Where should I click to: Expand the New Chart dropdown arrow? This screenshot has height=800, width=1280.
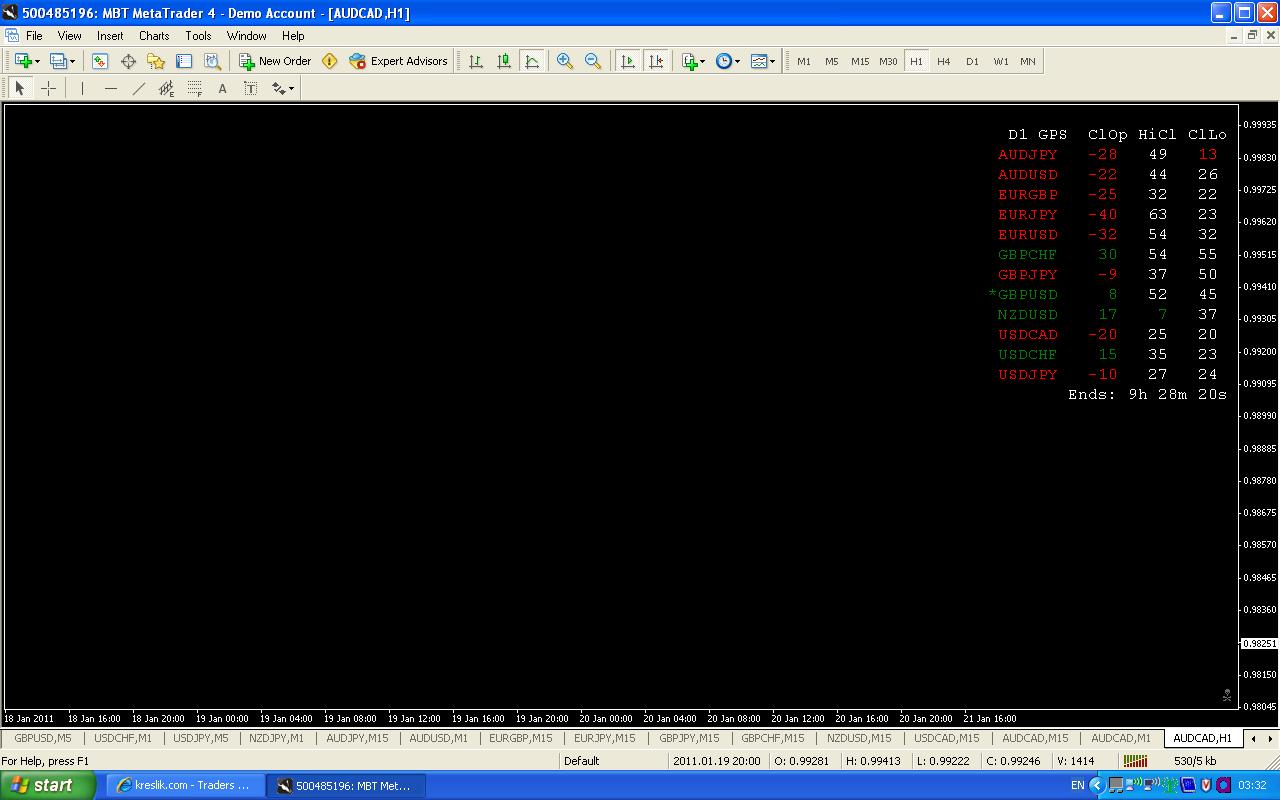tap(37, 61)
